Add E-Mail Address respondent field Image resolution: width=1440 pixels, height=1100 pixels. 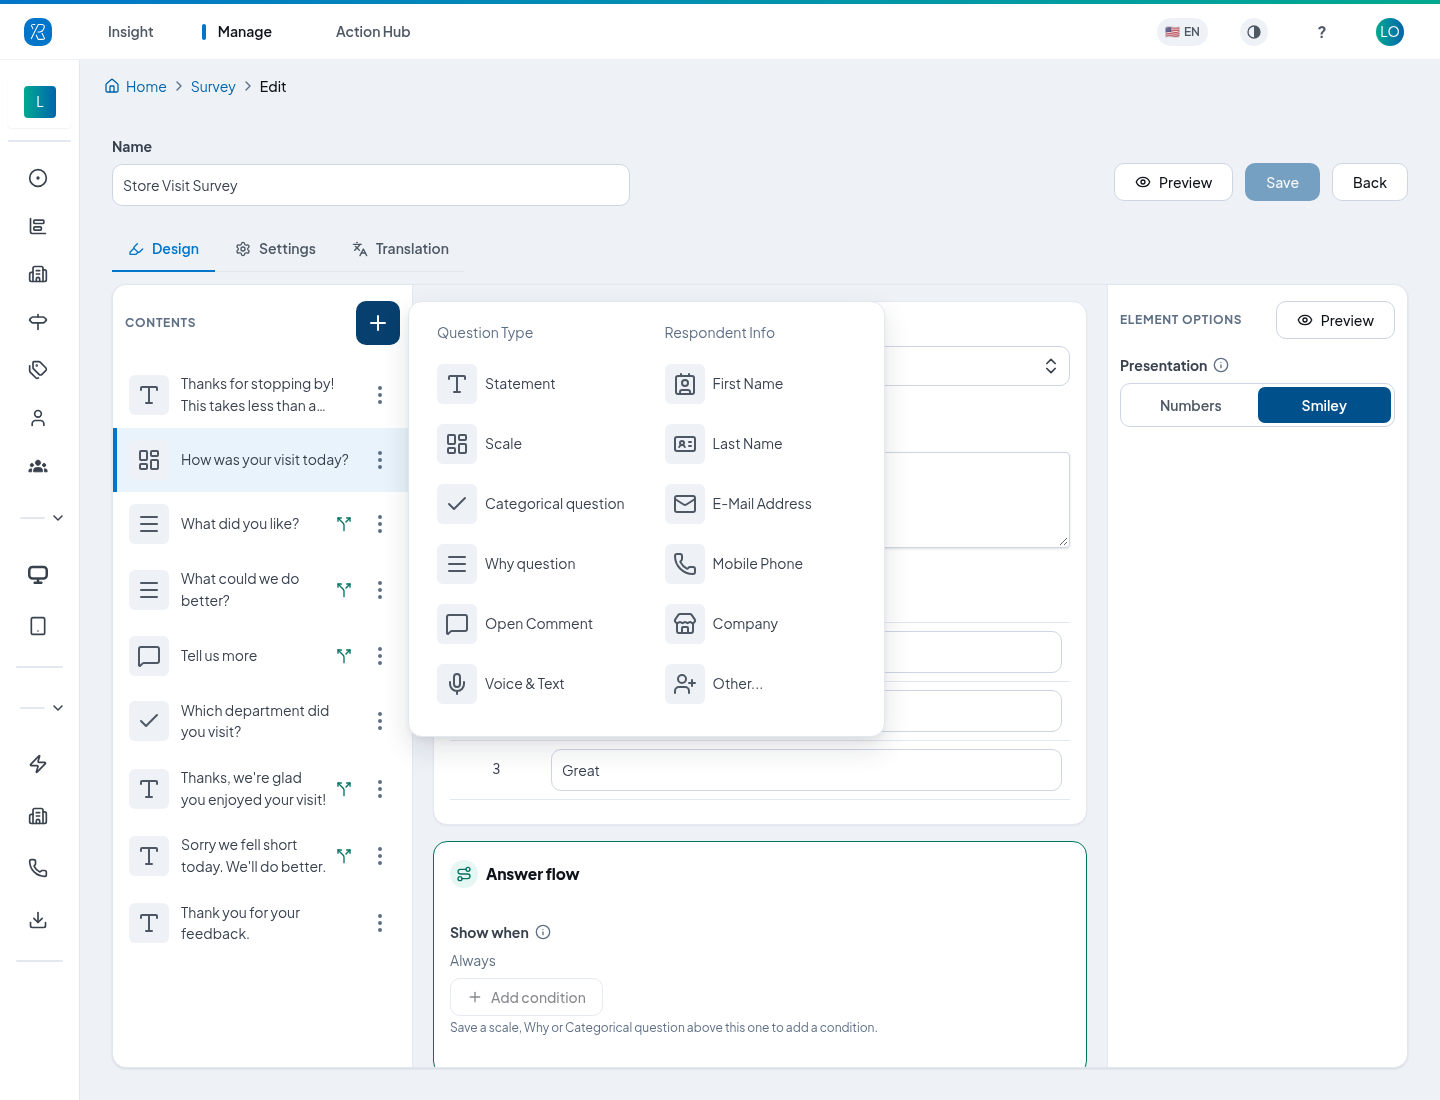(738, 504)
